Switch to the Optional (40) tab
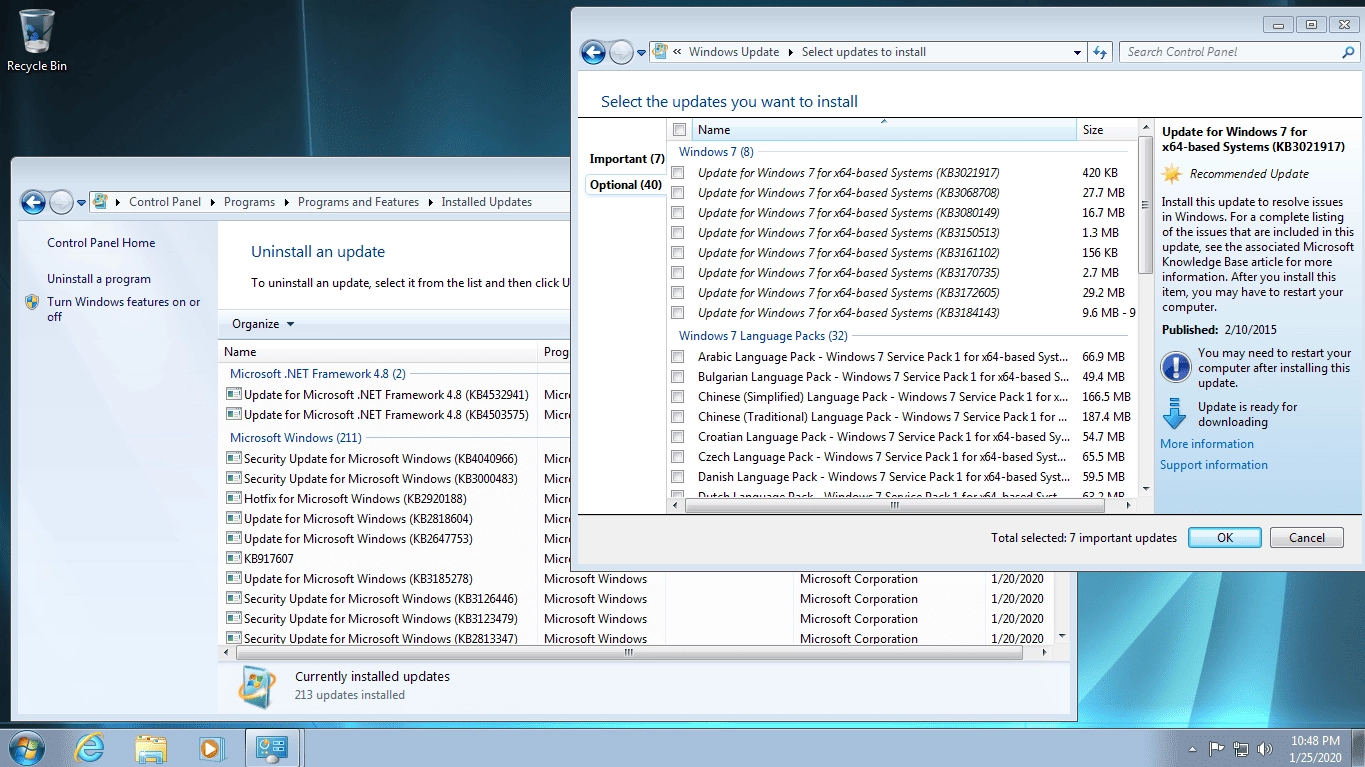The width and height of the screenshot is (1365, 767). pyautogui.click(x=626, y=185)
